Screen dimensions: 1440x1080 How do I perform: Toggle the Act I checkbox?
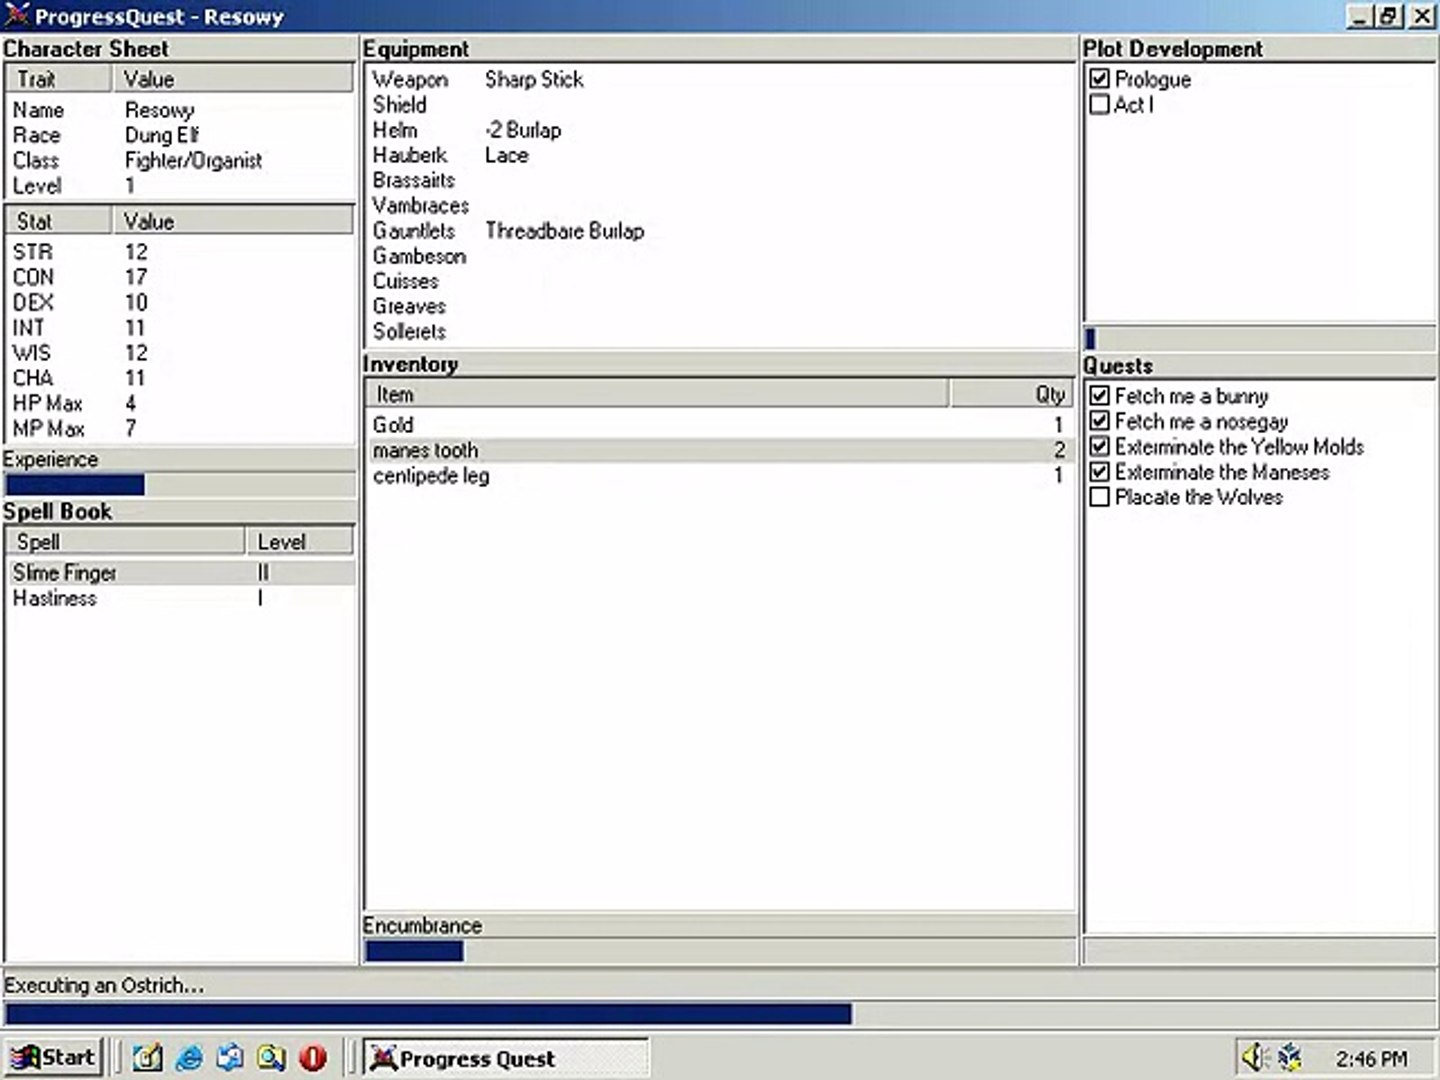tap(1099, 104)
